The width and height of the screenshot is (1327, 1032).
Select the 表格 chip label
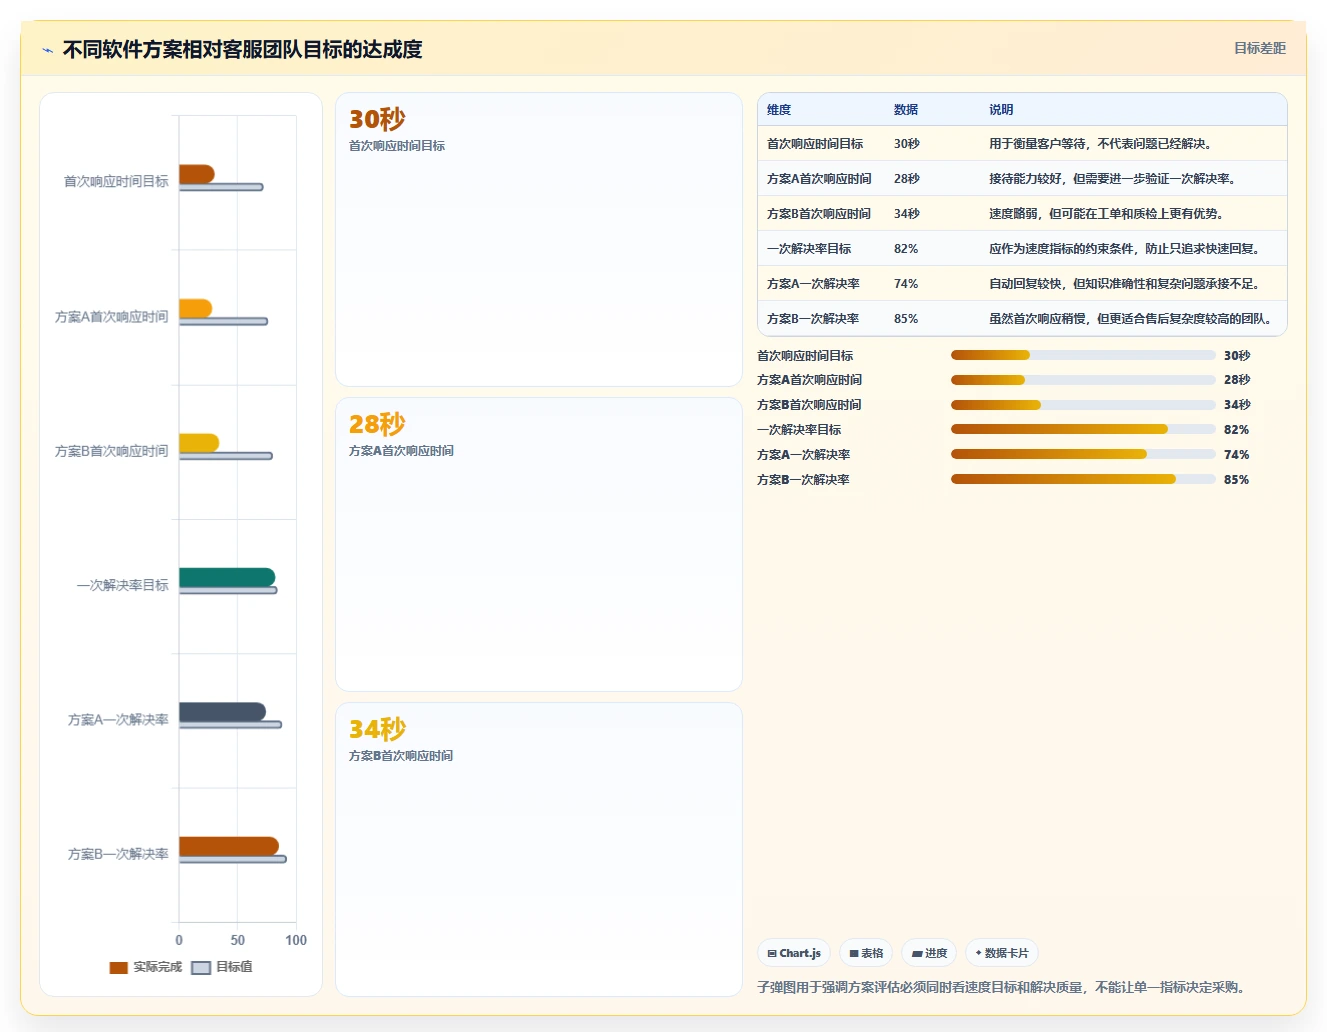pyautogui.click(x=872, y=953)
